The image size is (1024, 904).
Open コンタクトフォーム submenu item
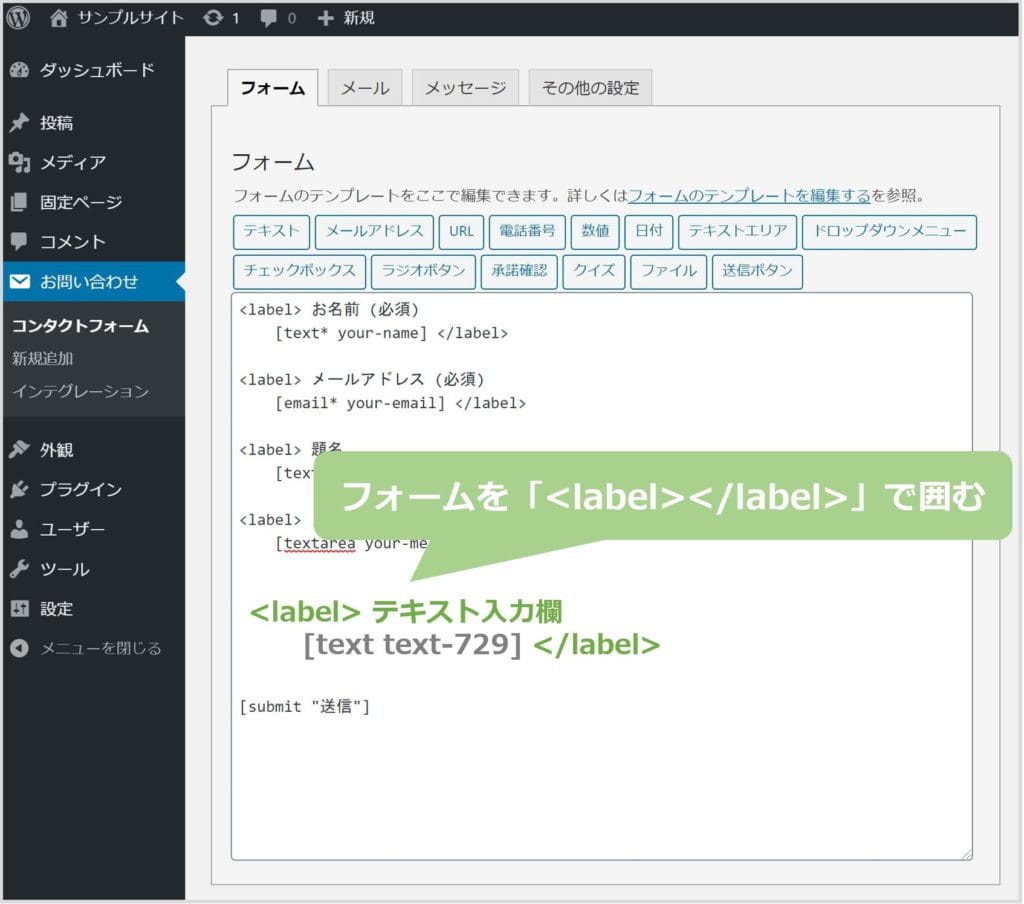80,325
